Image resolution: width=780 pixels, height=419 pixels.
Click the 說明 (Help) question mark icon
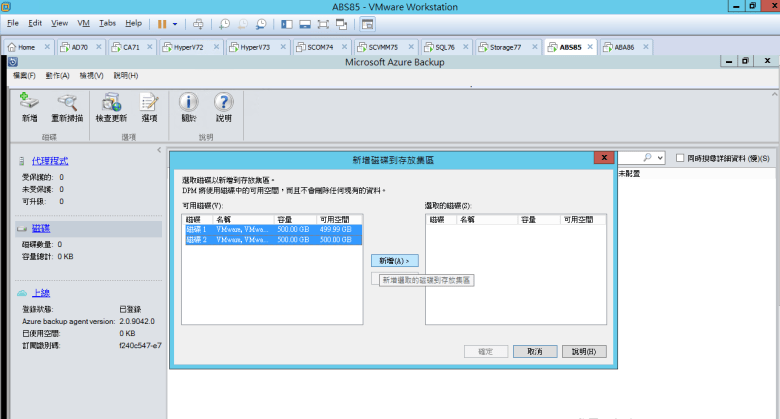click(x=223, y=105)
